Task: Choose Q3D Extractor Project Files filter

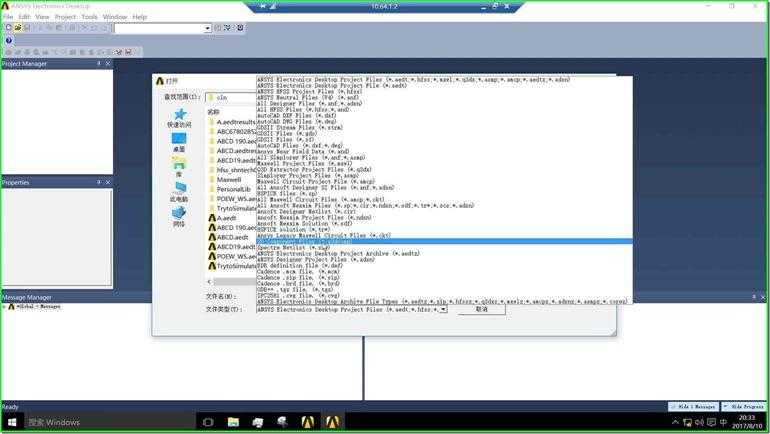Action: click(x=314, y=169)
